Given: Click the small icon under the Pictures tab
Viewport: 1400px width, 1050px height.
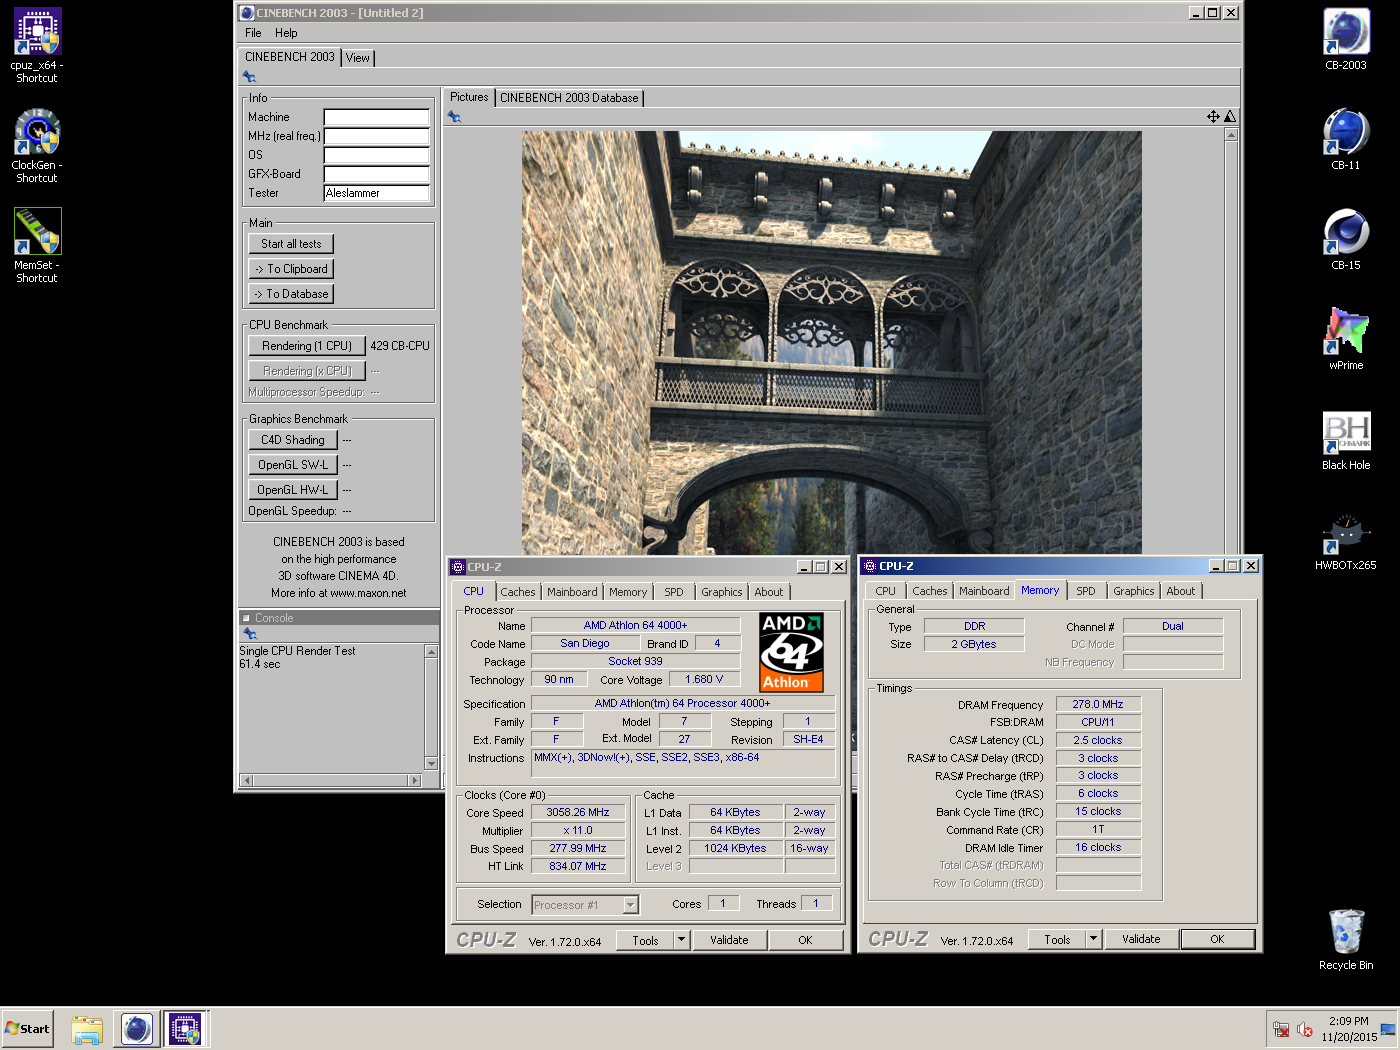Looking at the screenshot, I should 454,117.
